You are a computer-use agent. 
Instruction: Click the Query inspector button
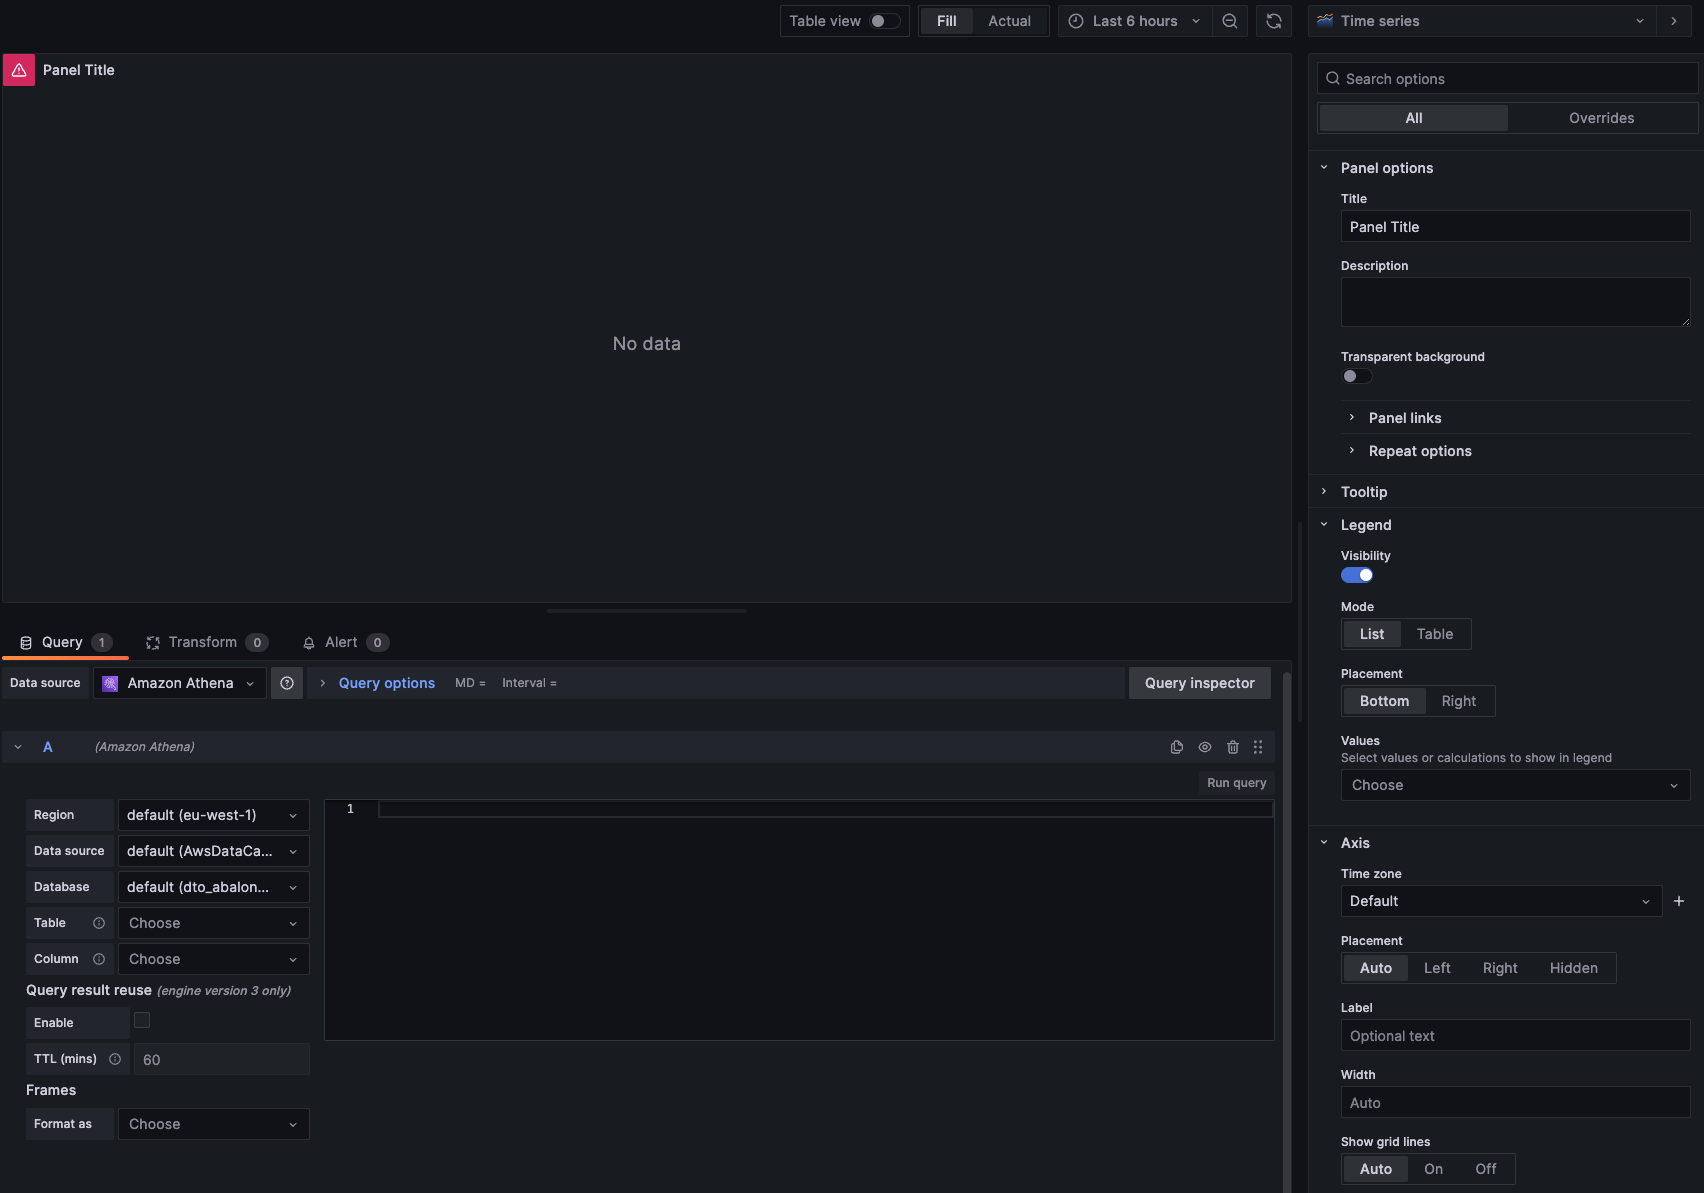tap(1199, 683)
